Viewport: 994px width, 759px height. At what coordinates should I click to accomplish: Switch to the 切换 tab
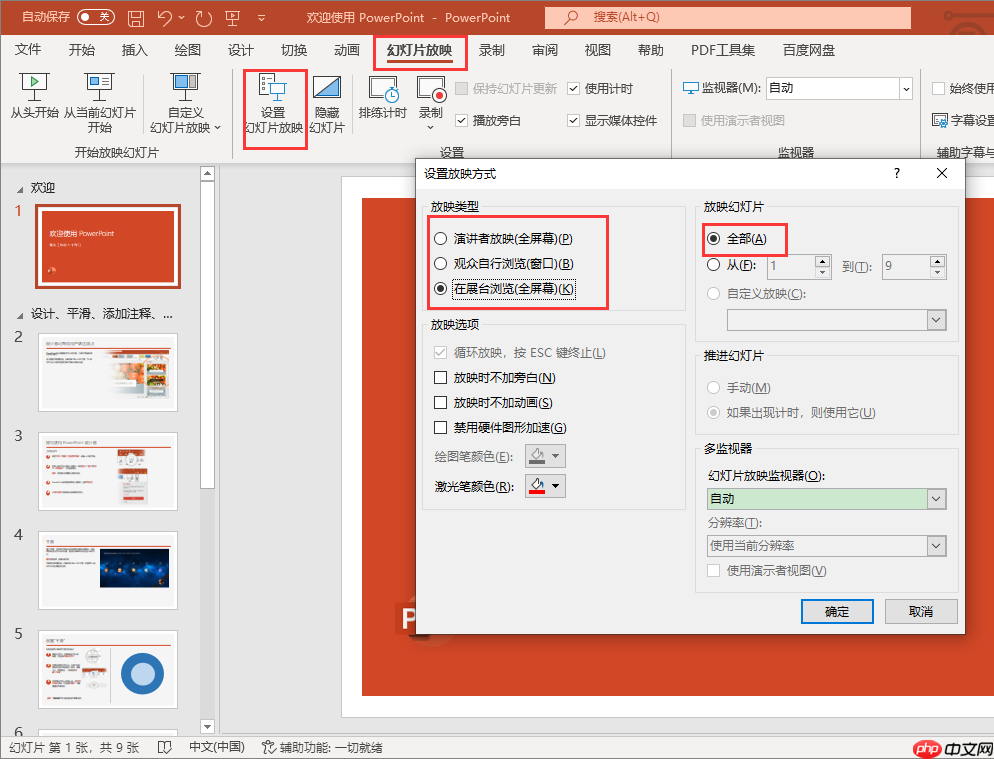(294, 50)
